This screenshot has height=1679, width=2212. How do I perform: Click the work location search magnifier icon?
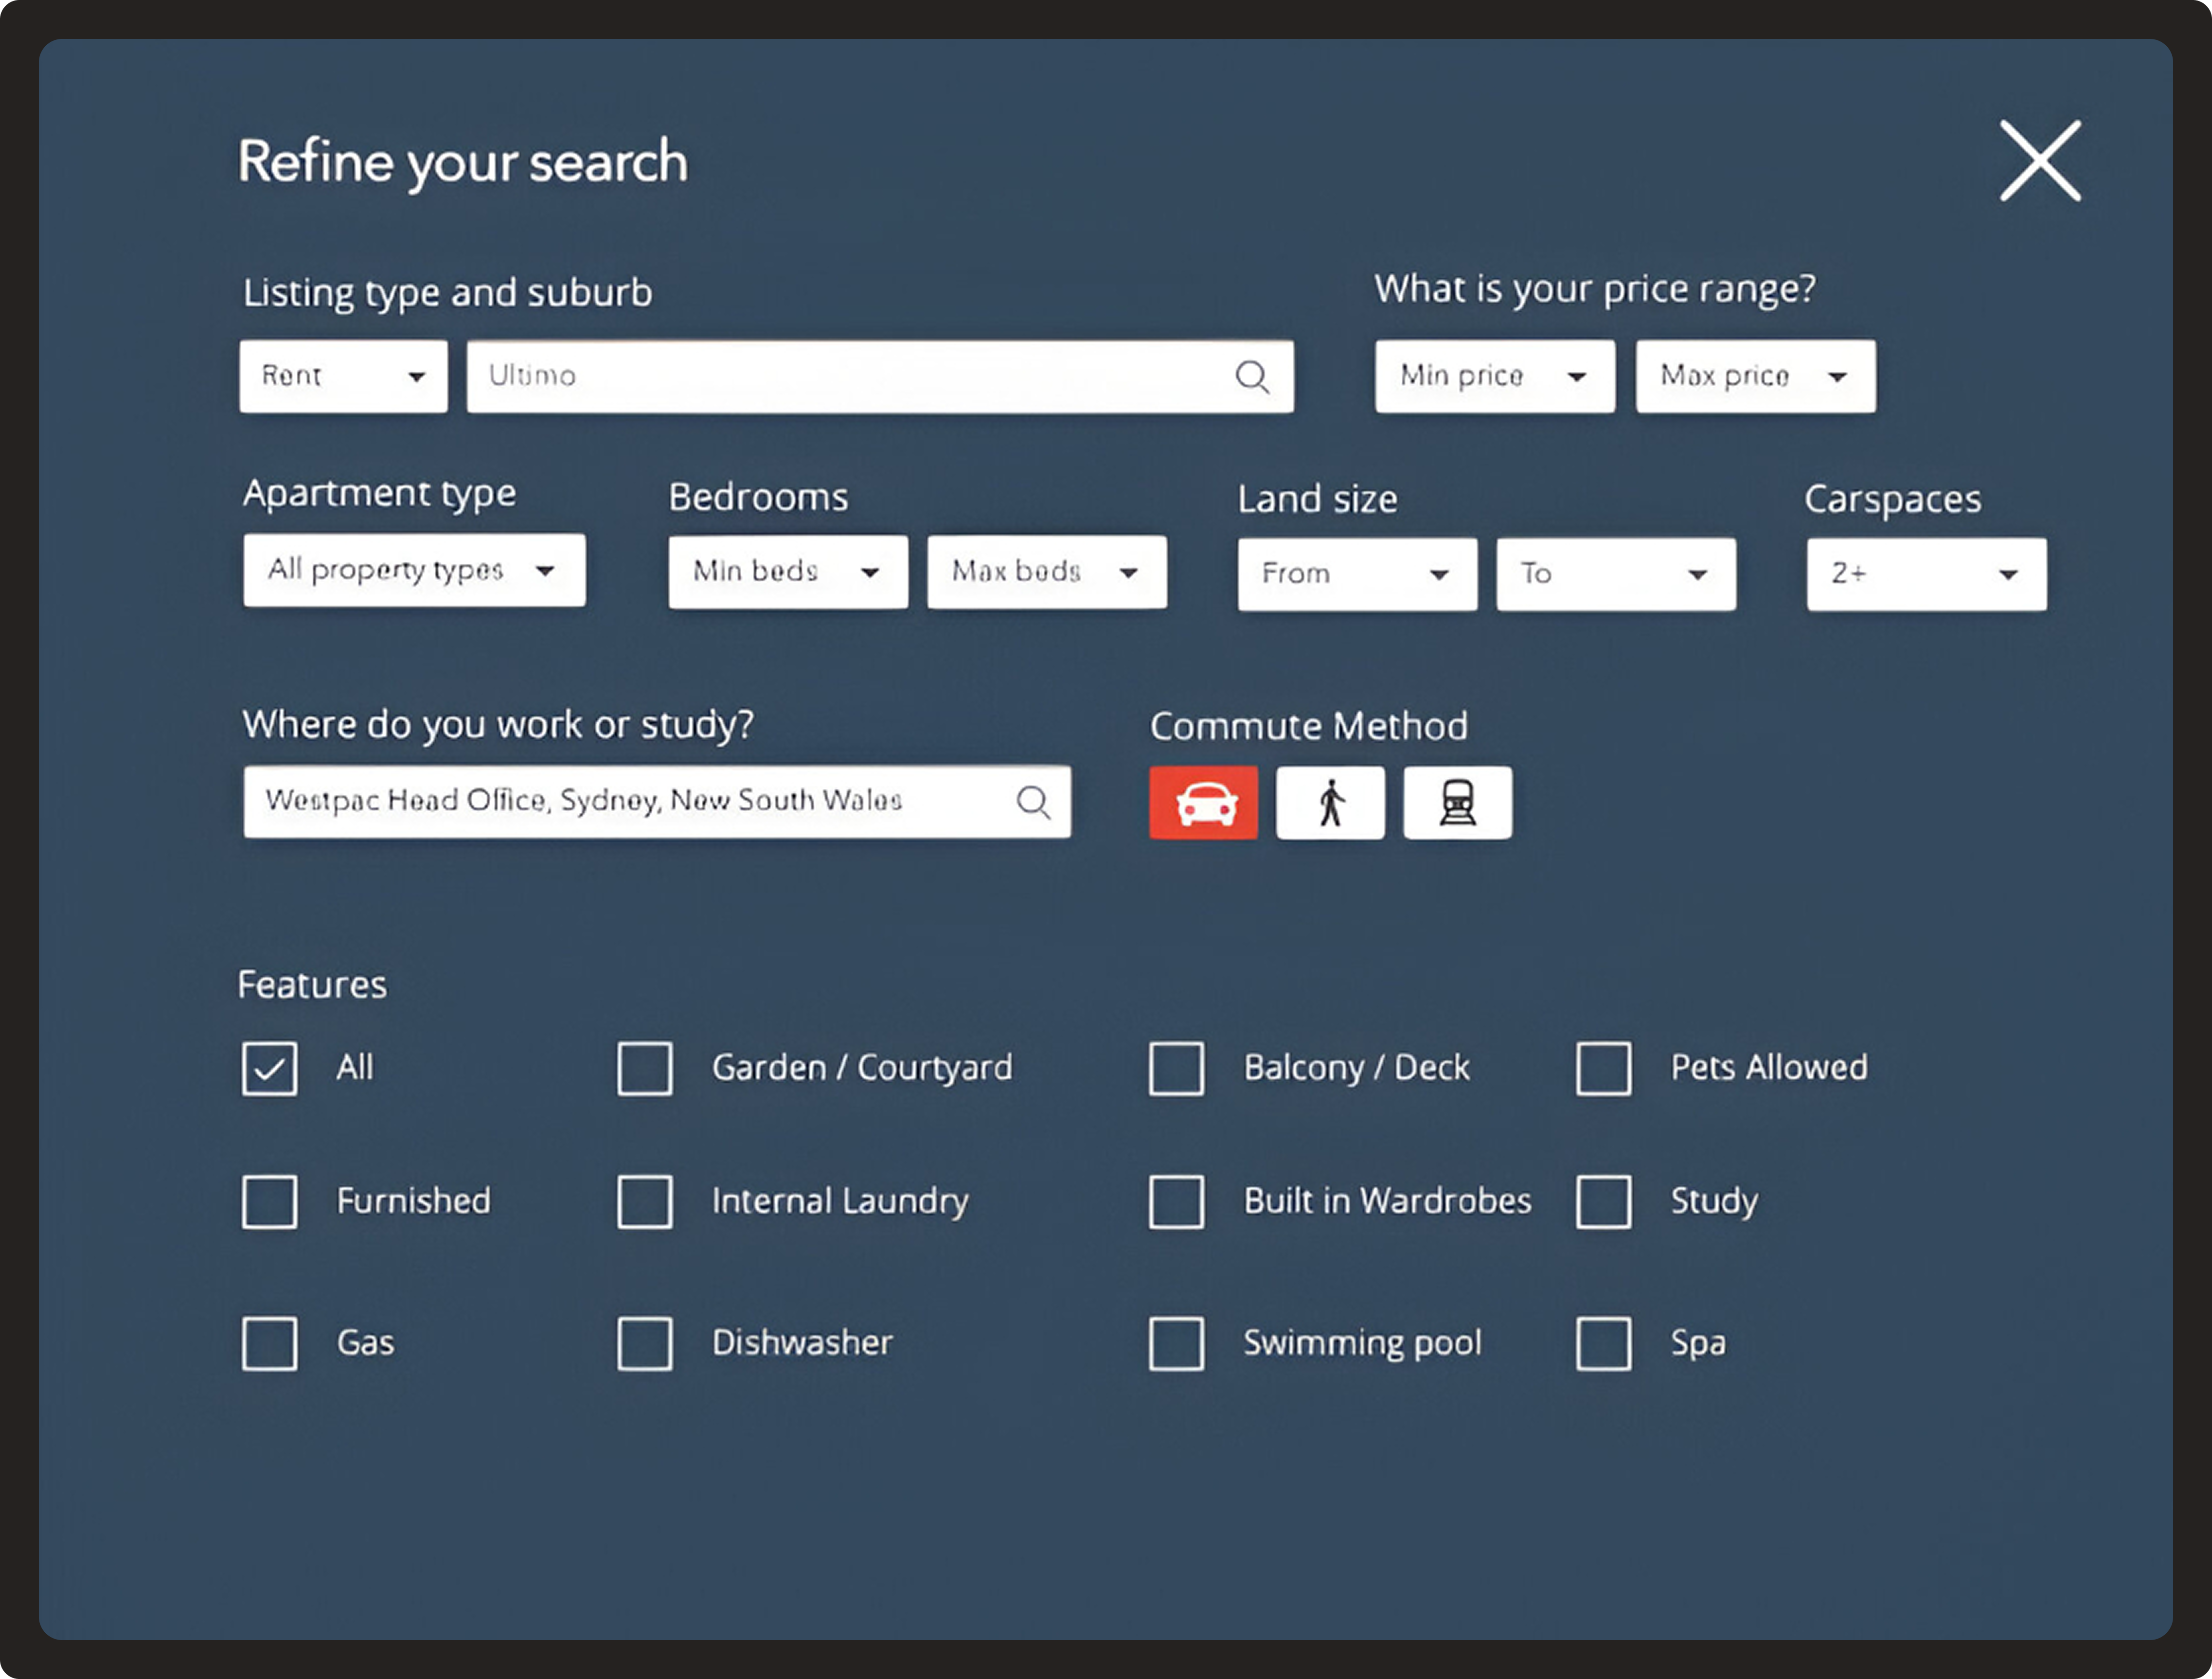1034,801
